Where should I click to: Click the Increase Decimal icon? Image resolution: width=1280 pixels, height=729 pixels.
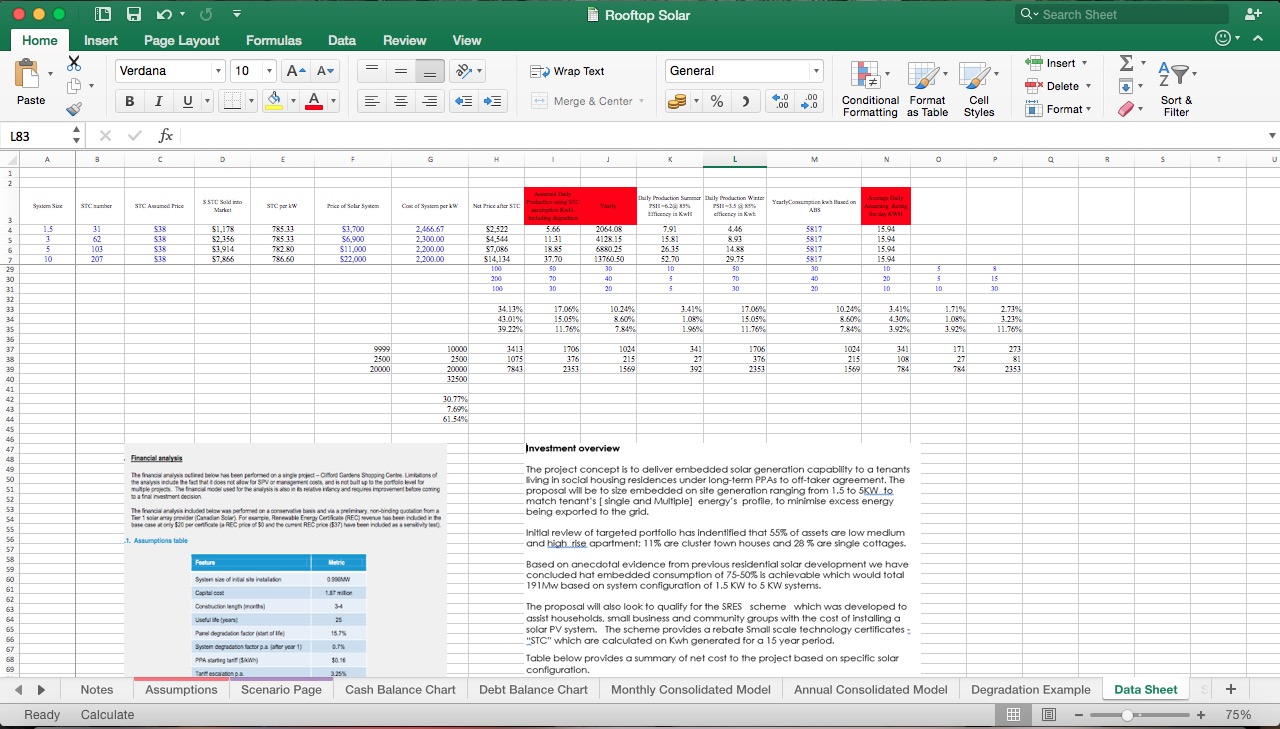[783, 101]
